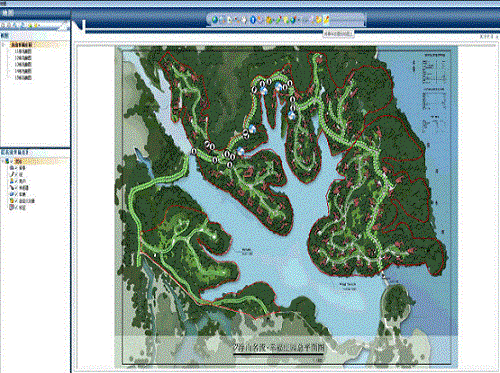Click the yellow heart-shaped toolbar icon
Viewport: 500px width, 373px height.
pyautogui.click(x=318, y=20)
